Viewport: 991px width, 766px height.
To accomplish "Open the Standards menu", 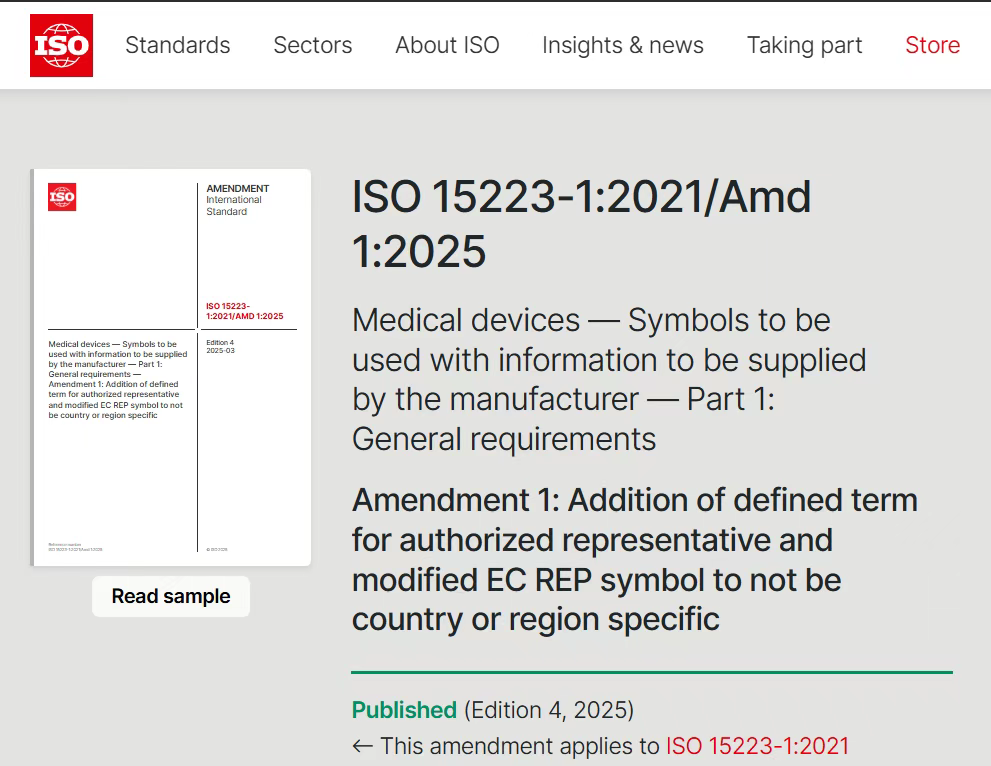I will click(177, 45).
